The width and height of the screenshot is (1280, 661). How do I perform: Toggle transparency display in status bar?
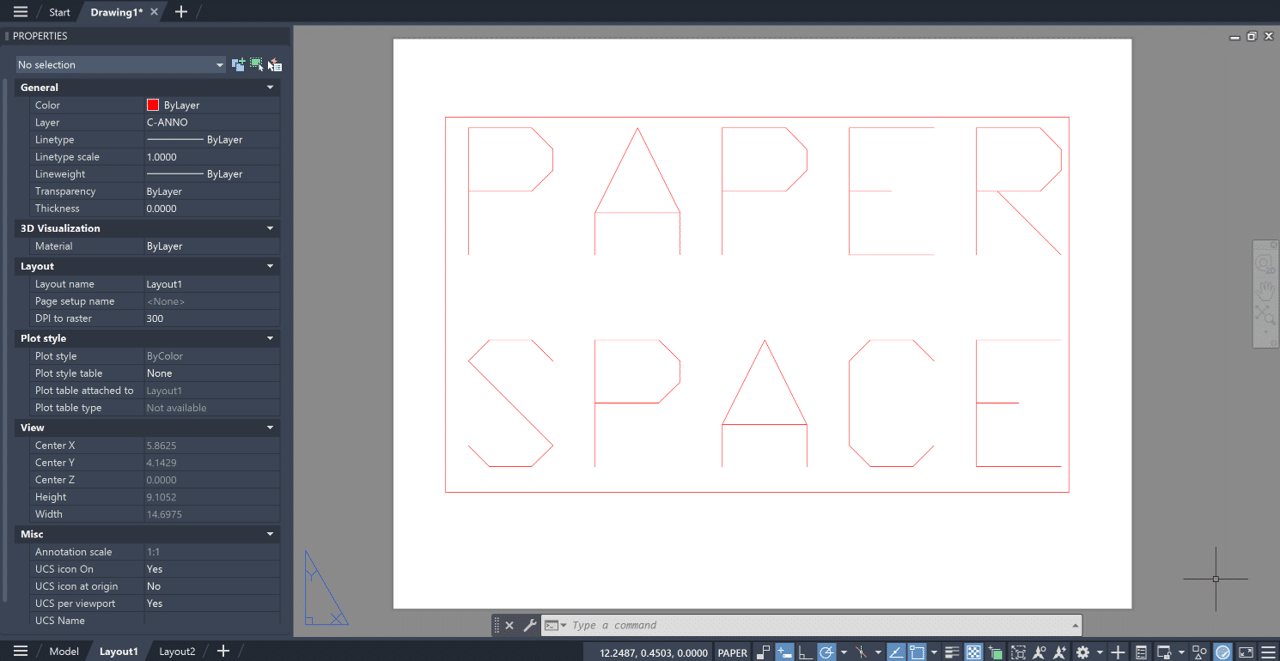(x=973, y=652)
